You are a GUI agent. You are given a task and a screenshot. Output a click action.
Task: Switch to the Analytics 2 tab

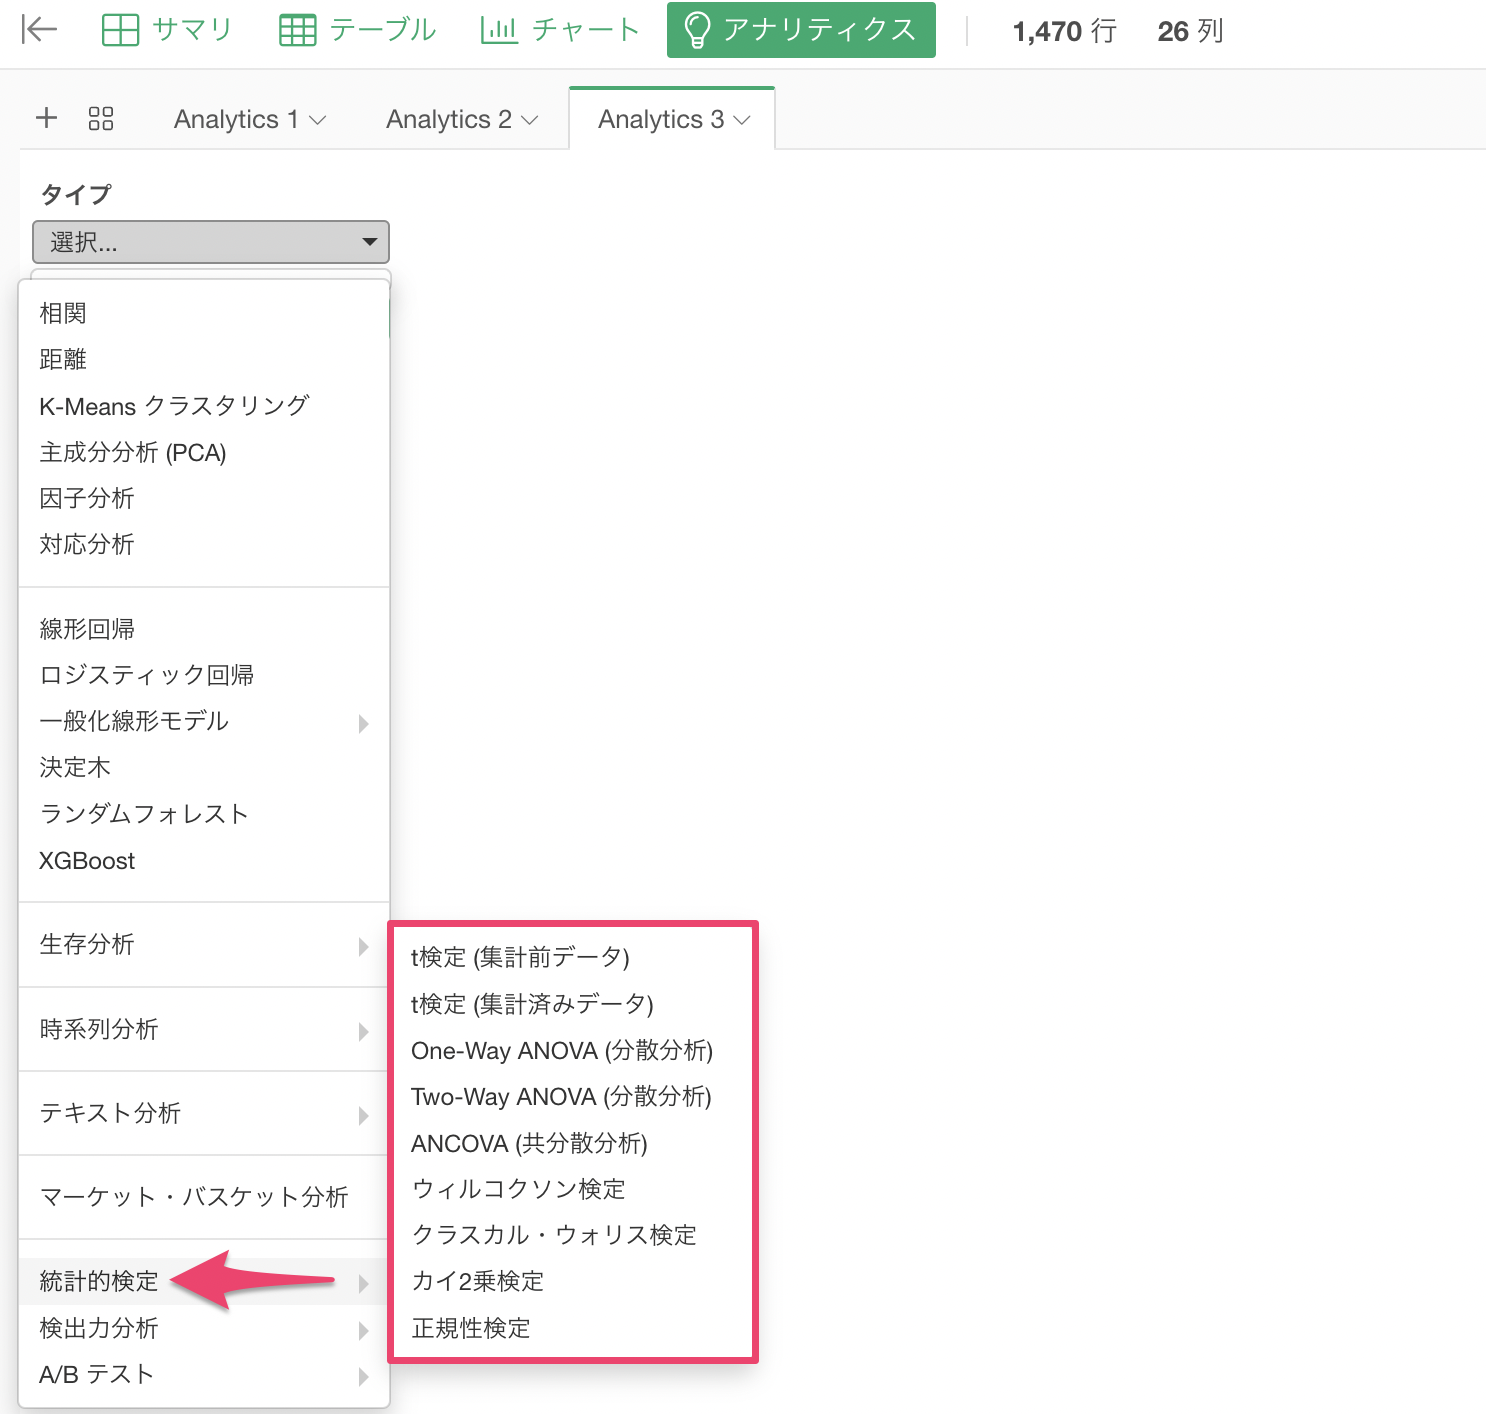[461, 120]
